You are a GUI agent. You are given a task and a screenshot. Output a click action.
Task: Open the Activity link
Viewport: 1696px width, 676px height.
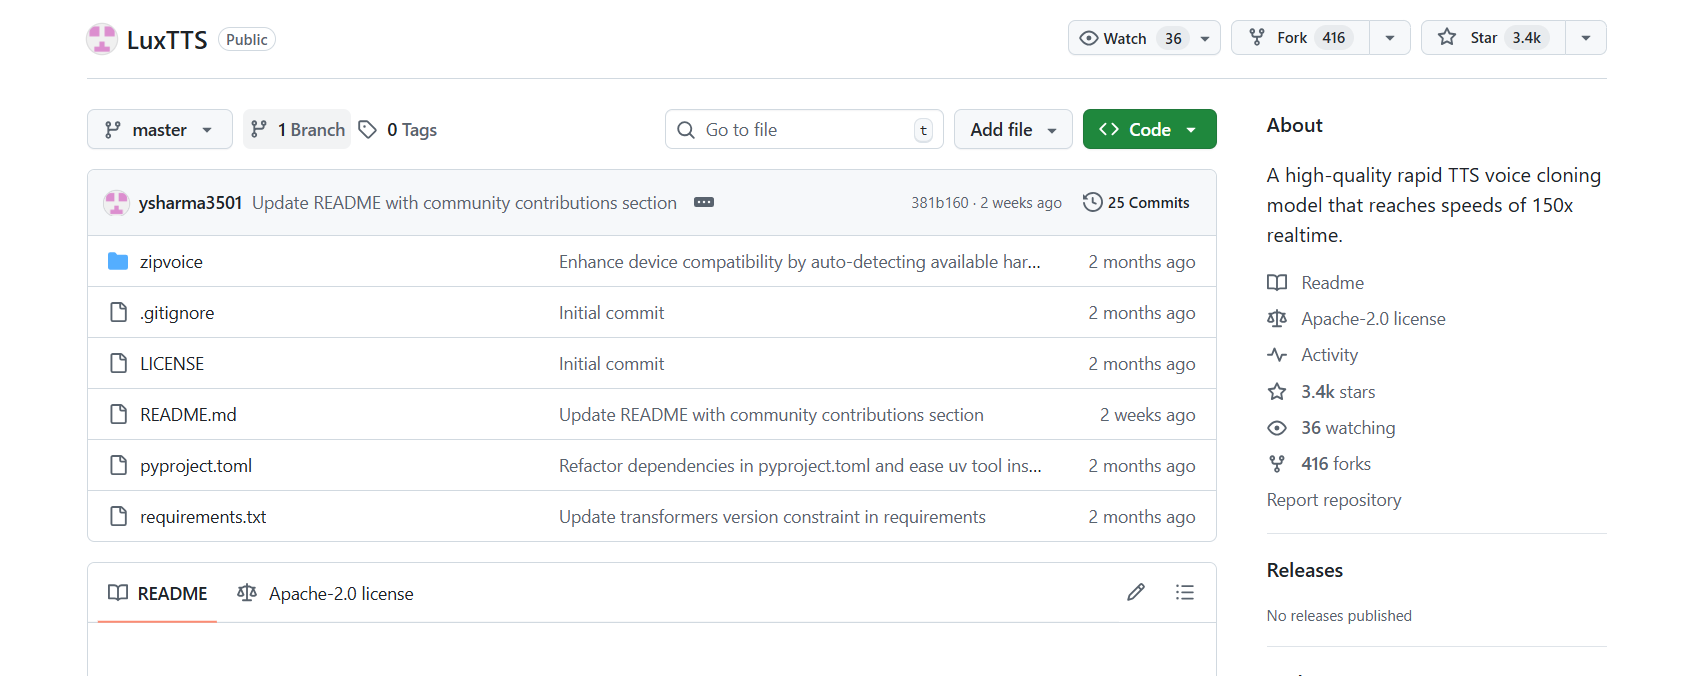pyautogui.click(x=1329, y=355)
